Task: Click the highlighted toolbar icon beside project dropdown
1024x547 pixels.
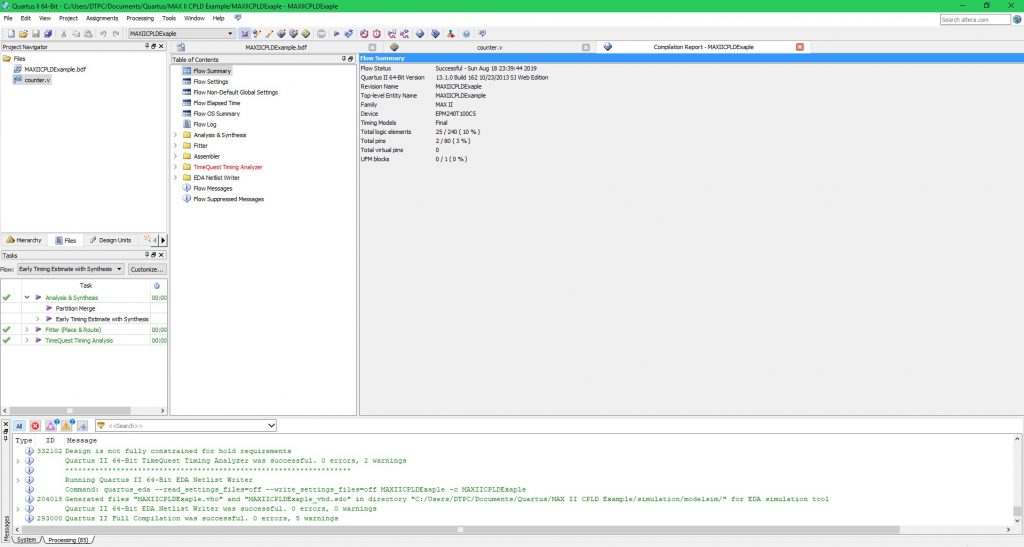Action: click(245, 34)
